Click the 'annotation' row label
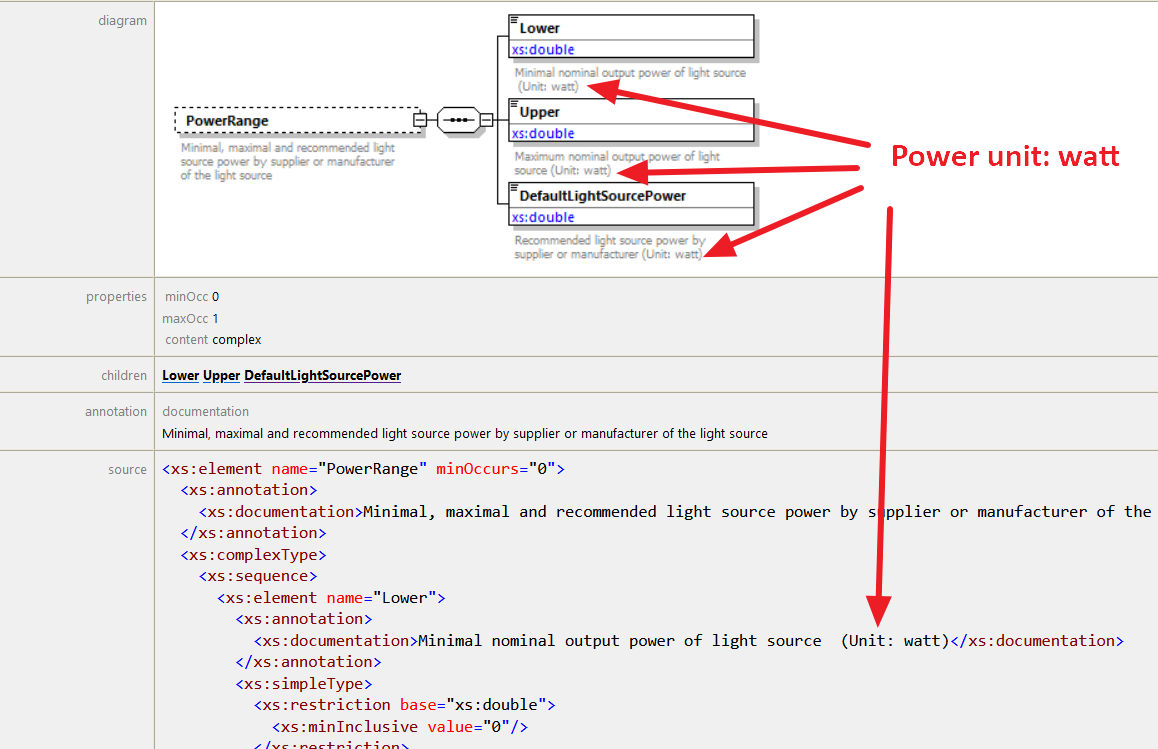This screenshot has height=749, width=1158. point(116,411)
